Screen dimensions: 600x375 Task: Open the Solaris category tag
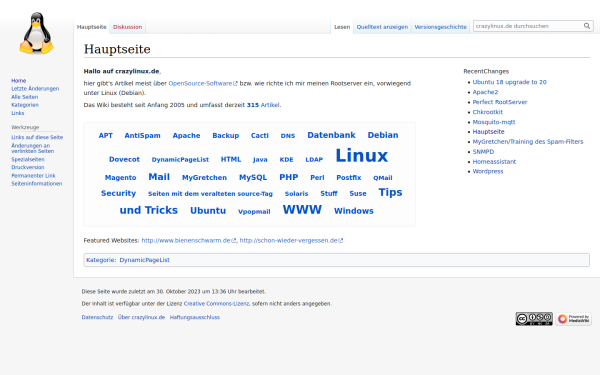[x=296, y=194]
